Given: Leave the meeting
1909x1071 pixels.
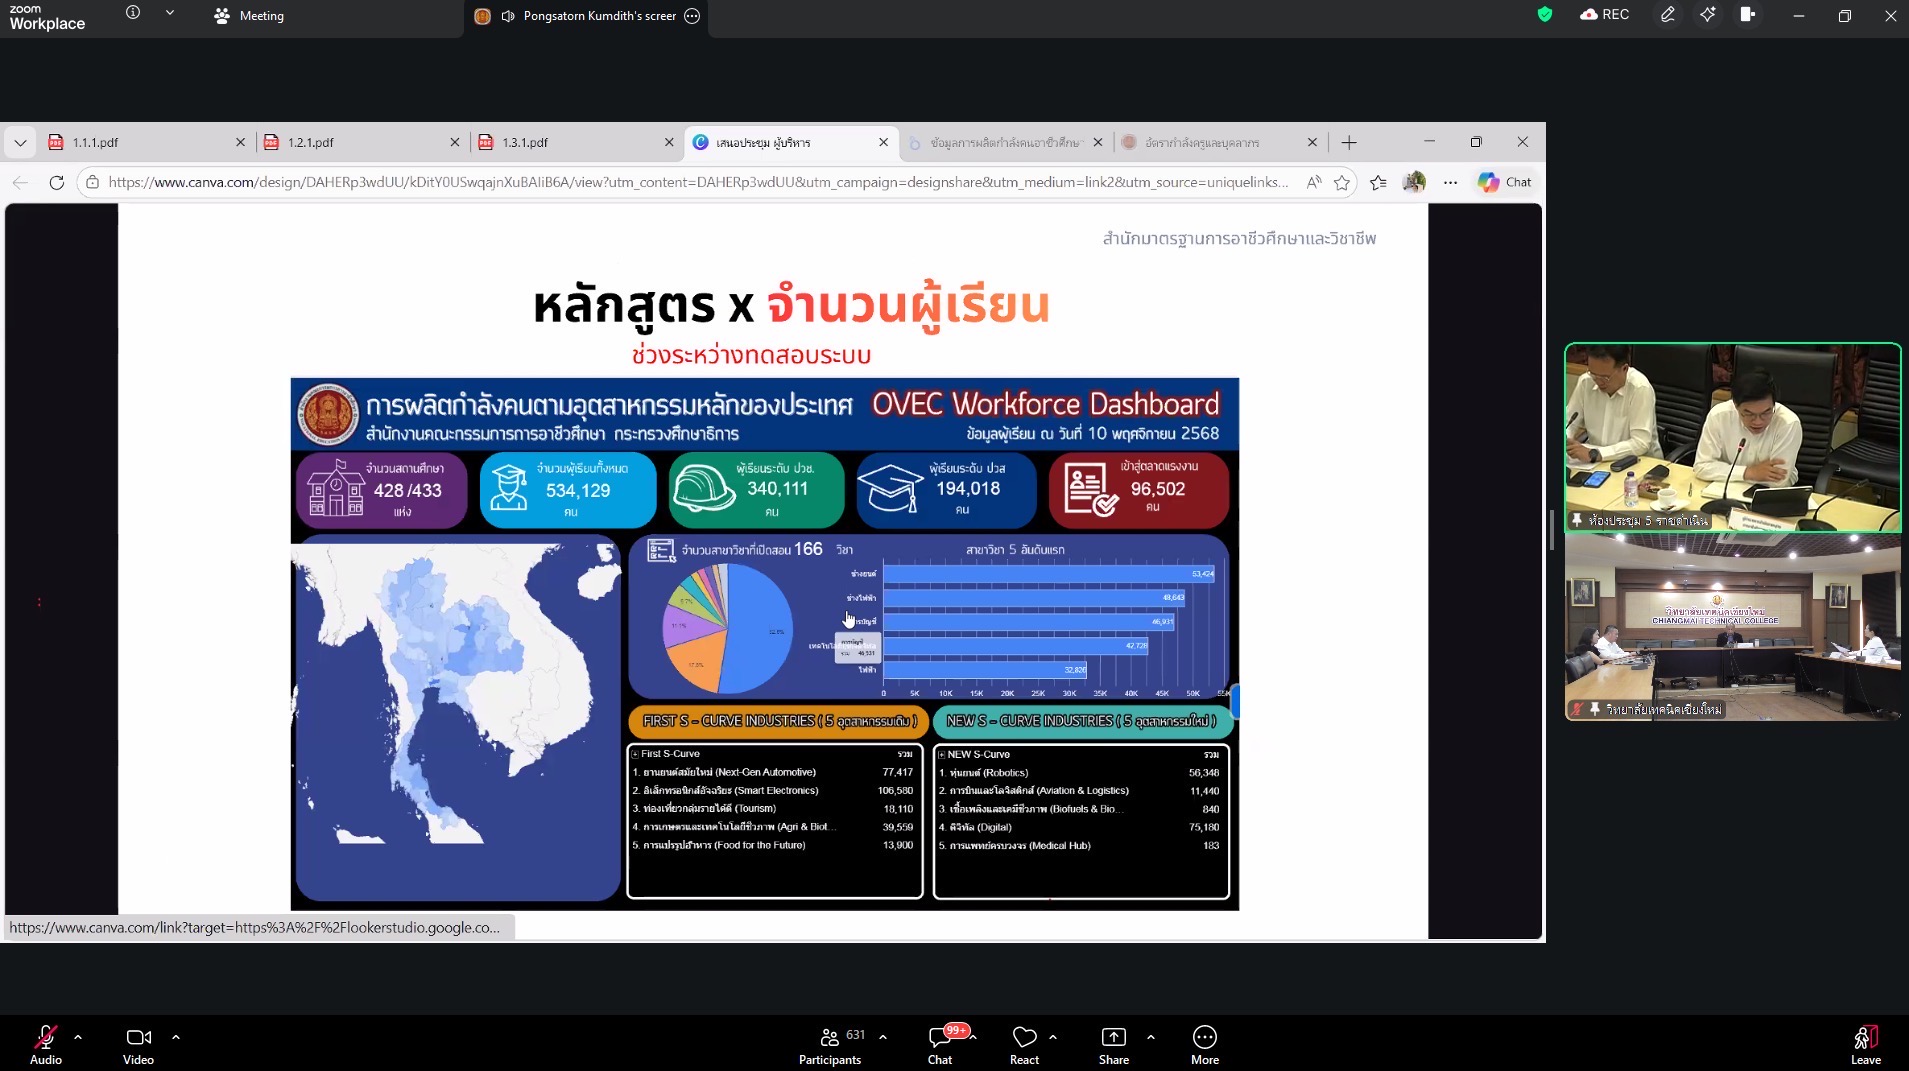Looking at the screenshot, I should click(x=1865, y=1043).
